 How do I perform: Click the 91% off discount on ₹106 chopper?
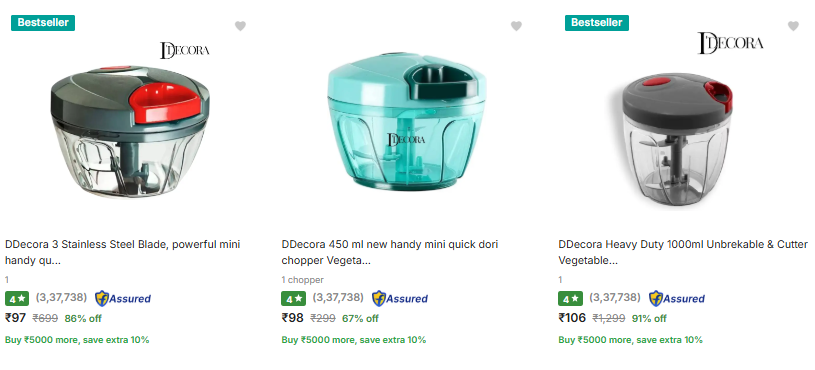pyautogui.click(x=649, y=319)
